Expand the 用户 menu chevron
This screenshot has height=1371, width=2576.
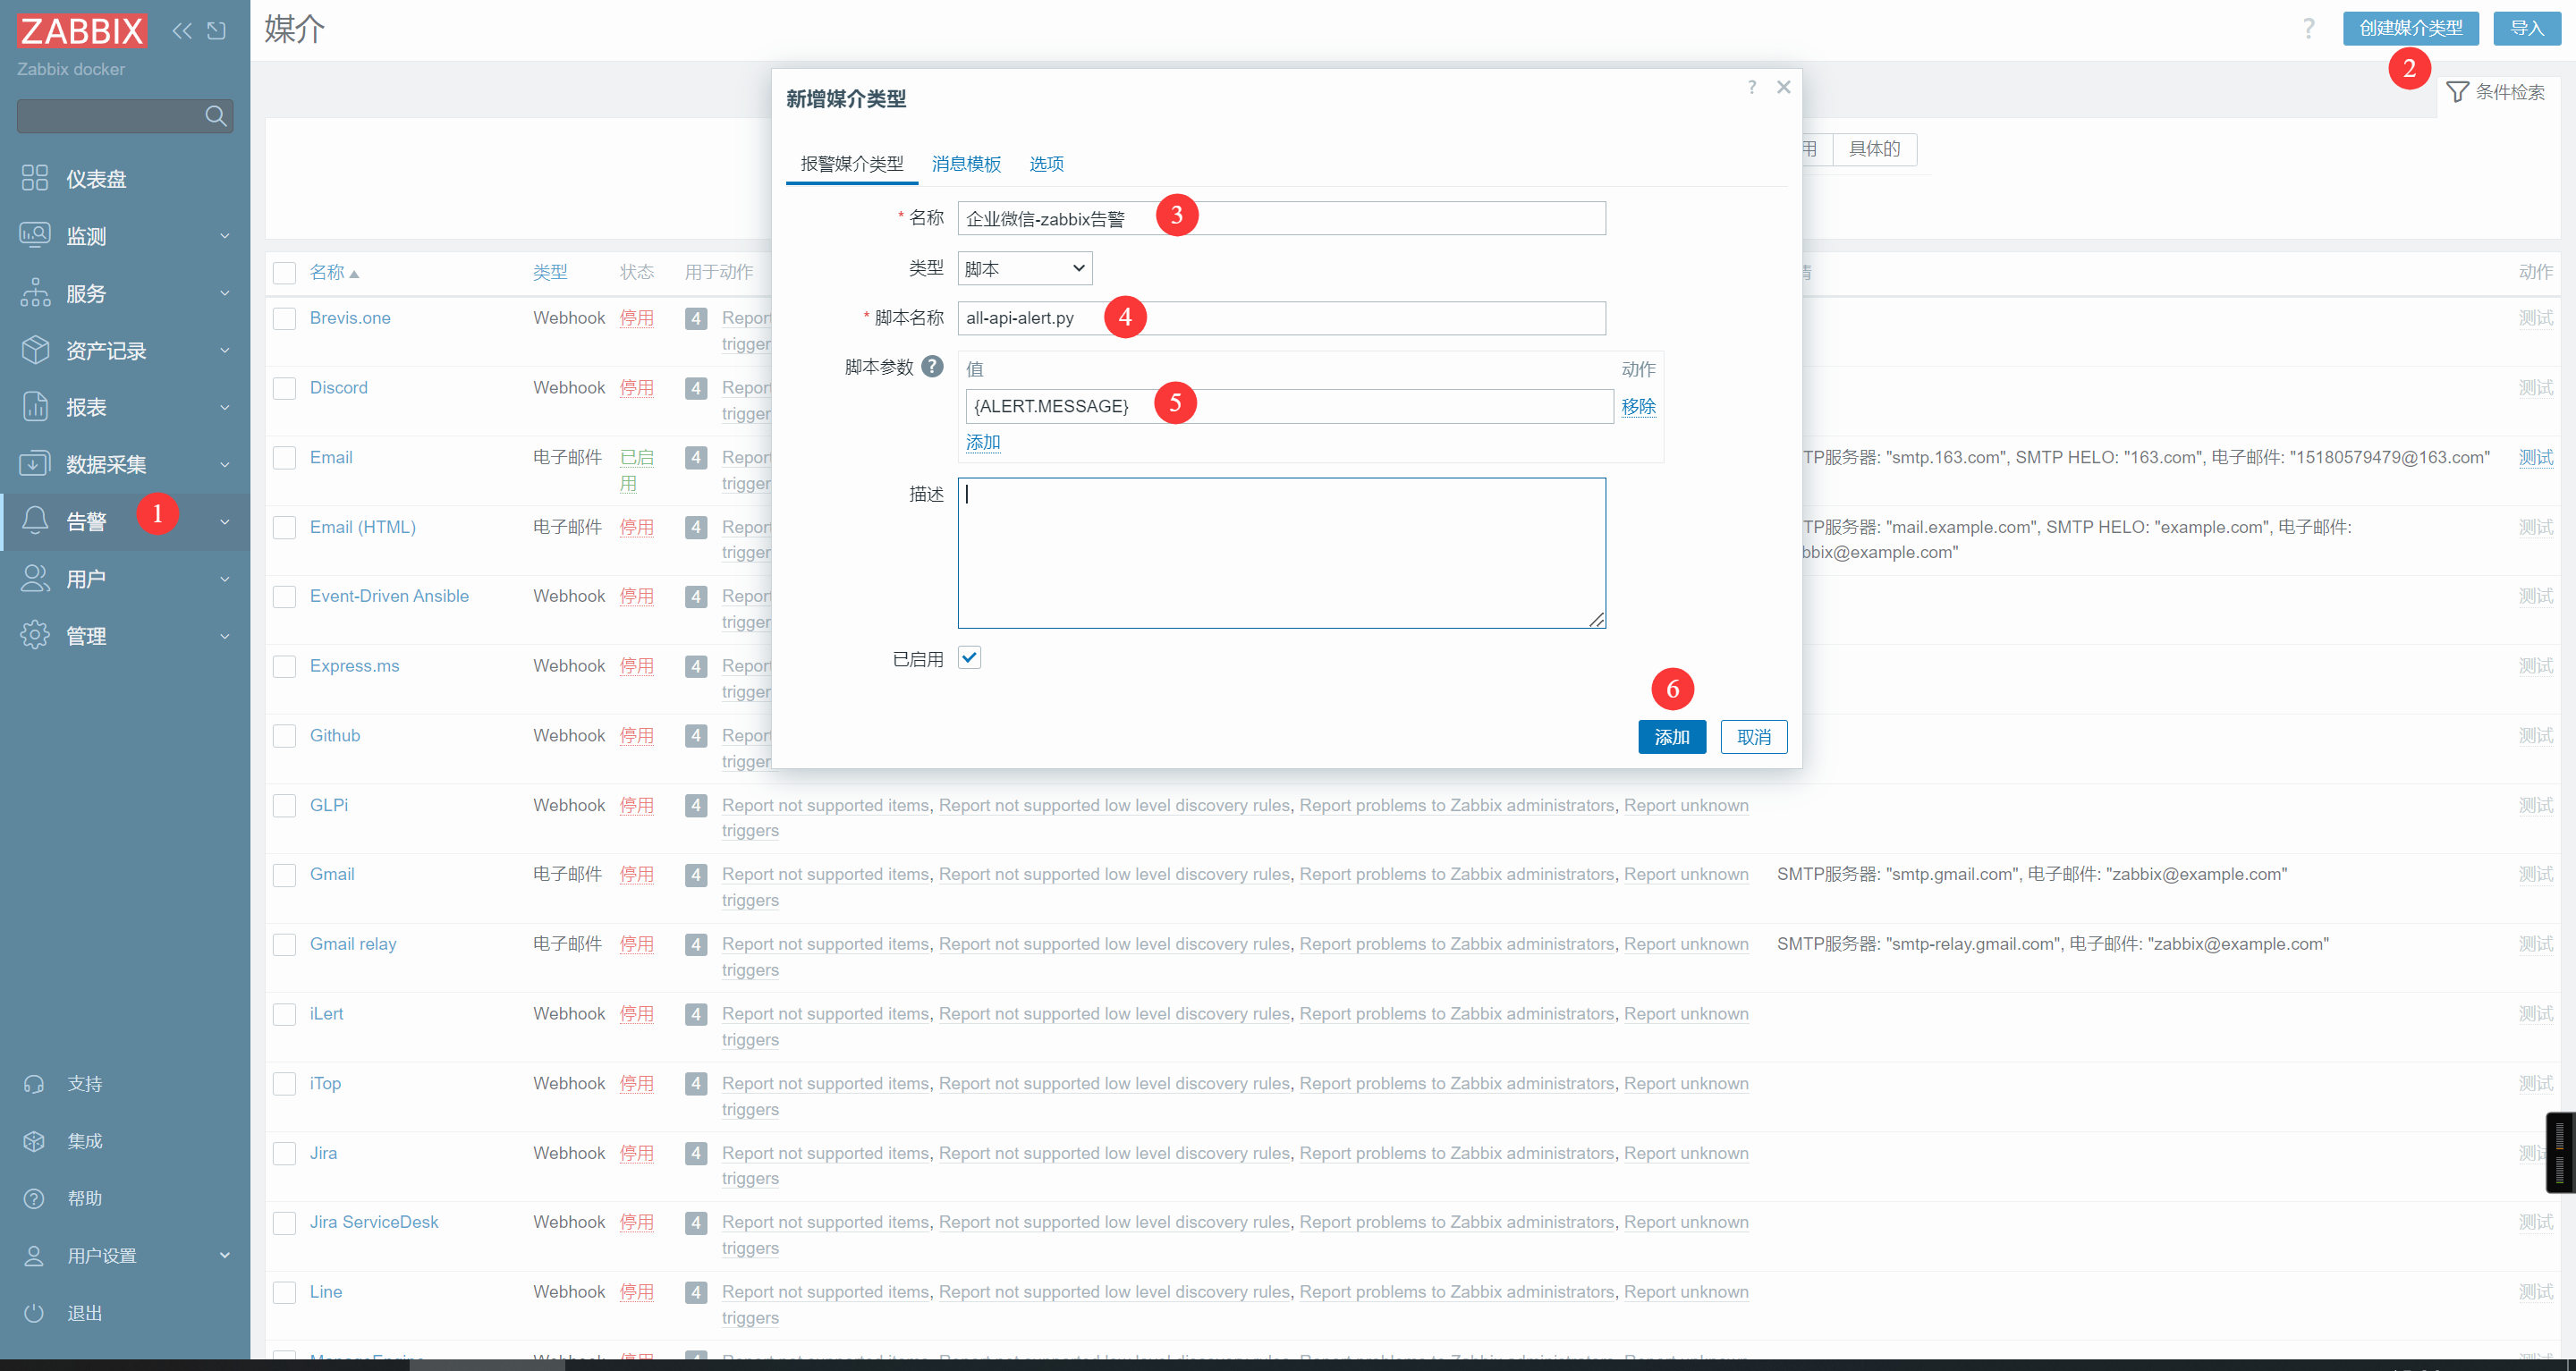pos(224,579)
